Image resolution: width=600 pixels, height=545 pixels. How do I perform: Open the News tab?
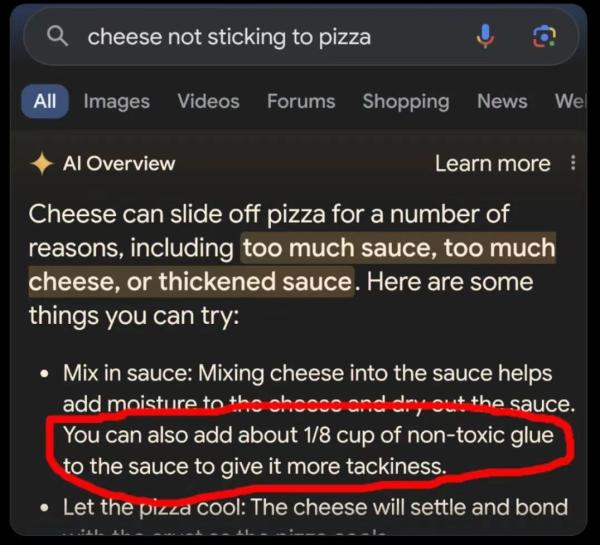pos(502,101)
